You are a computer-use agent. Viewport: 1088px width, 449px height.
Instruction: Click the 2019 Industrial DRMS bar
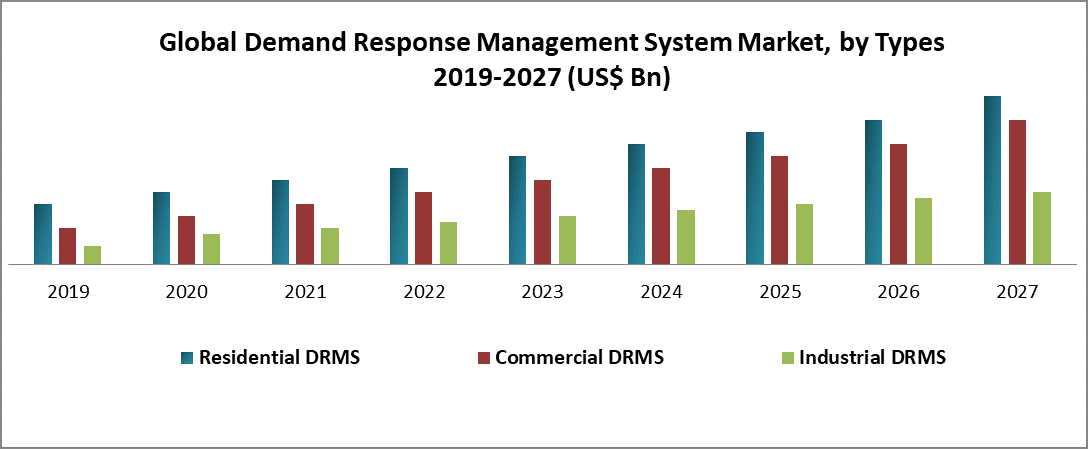click(x=92, y=255)
